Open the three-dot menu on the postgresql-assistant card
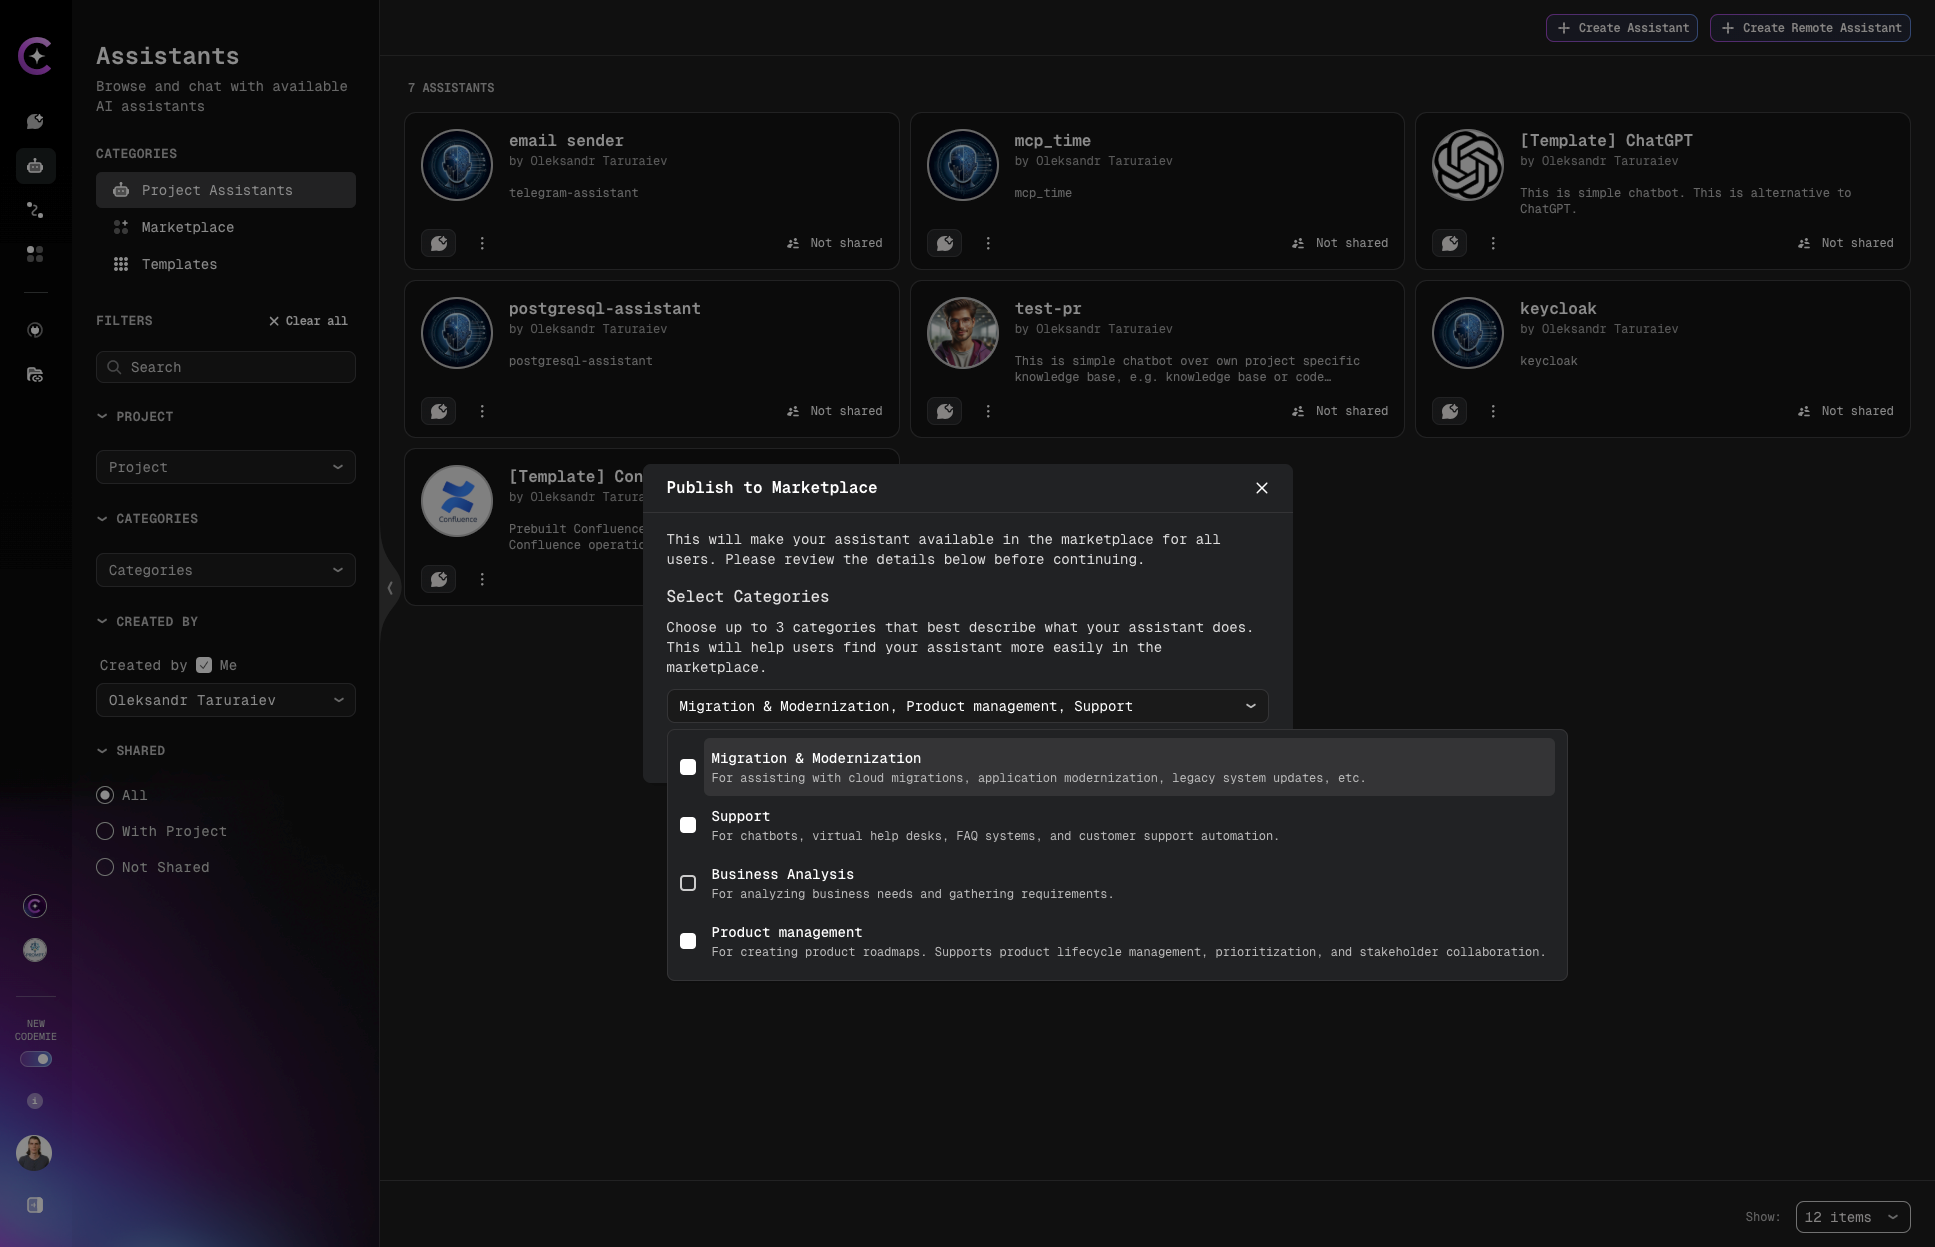This screenshot has height=1247, width=1935. coord(482,411)
